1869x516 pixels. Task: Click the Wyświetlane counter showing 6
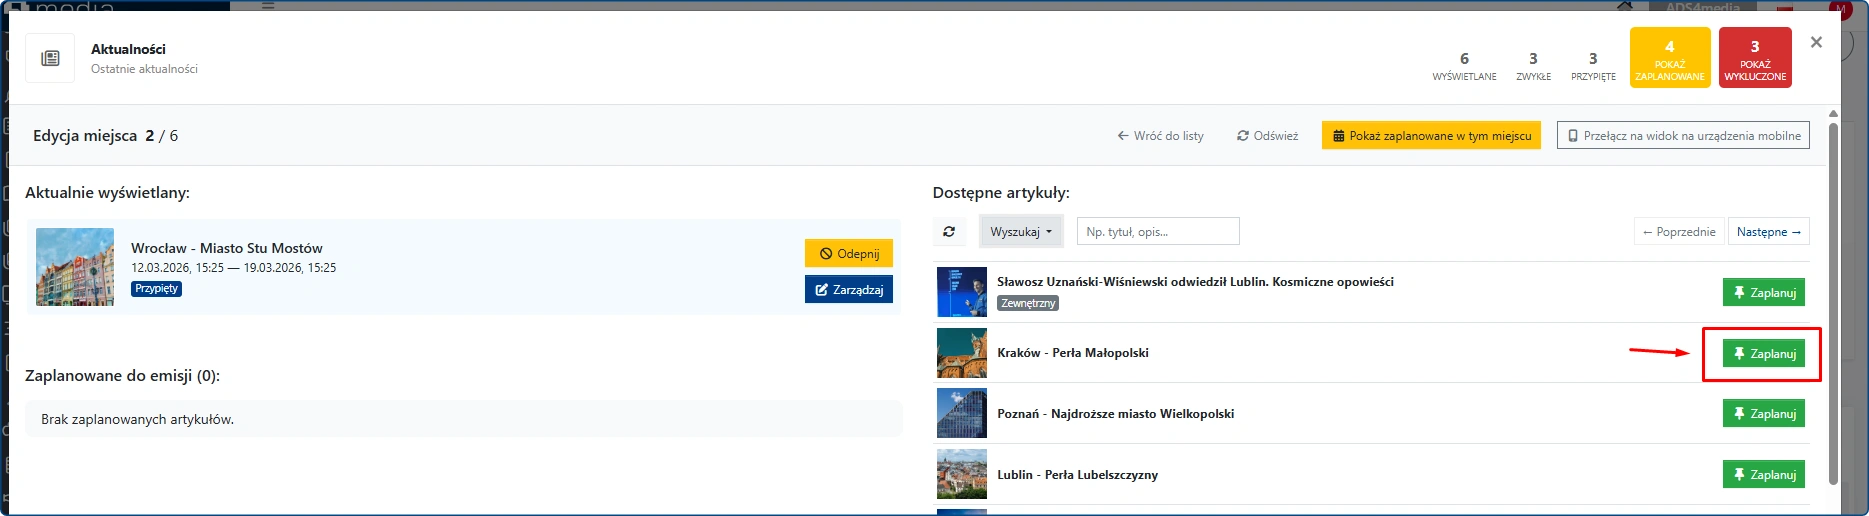point(1464,66)
